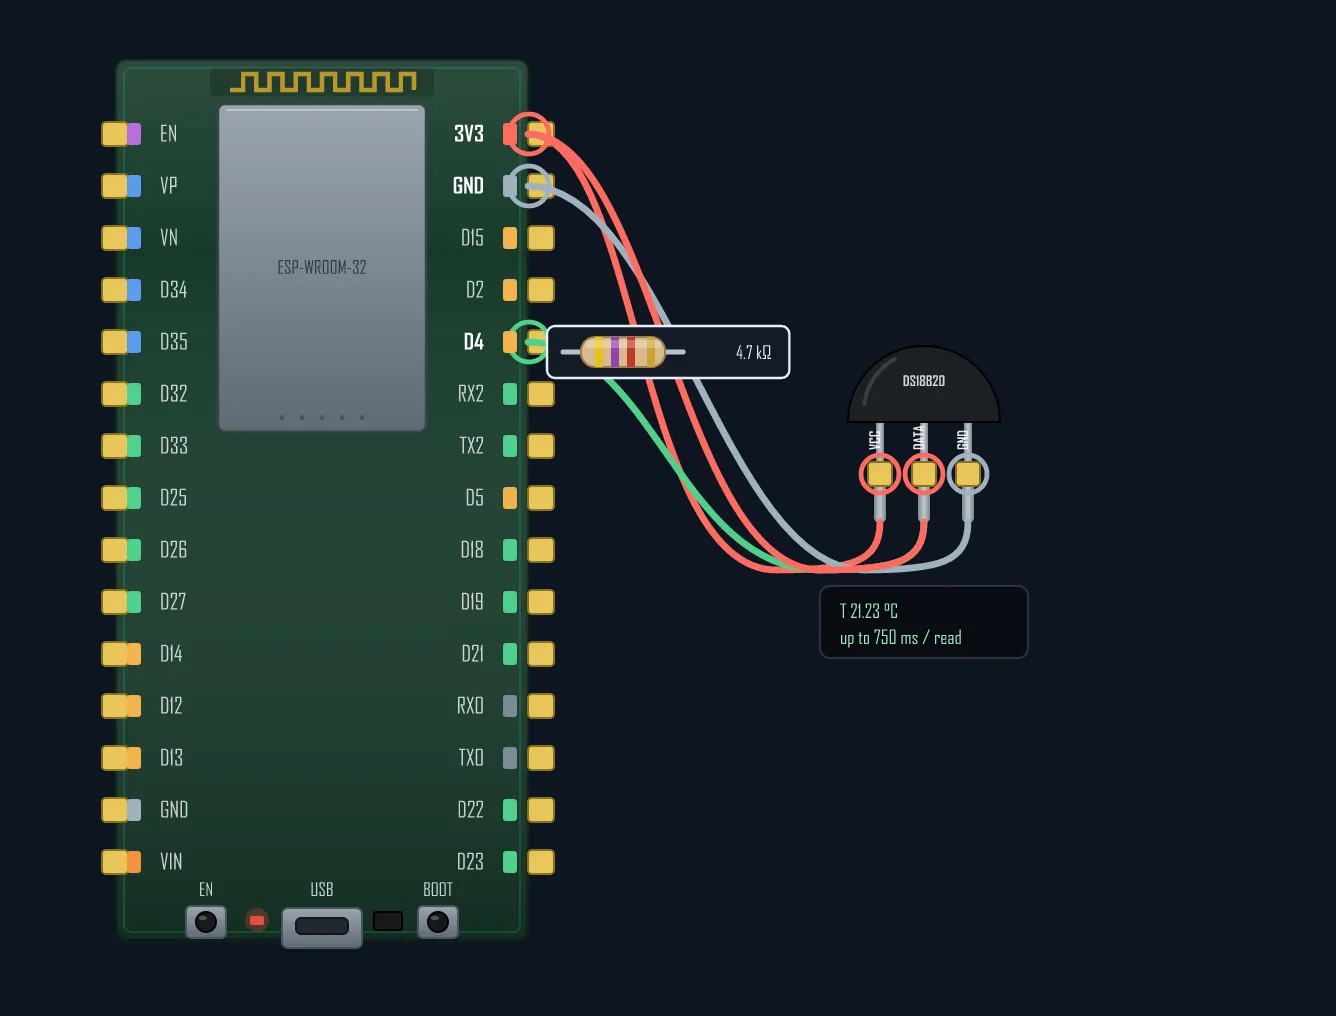This screenshot has width=1336, height=1016.
Task: Click the D5 pin pad
Action: click(x=541, y=498)
